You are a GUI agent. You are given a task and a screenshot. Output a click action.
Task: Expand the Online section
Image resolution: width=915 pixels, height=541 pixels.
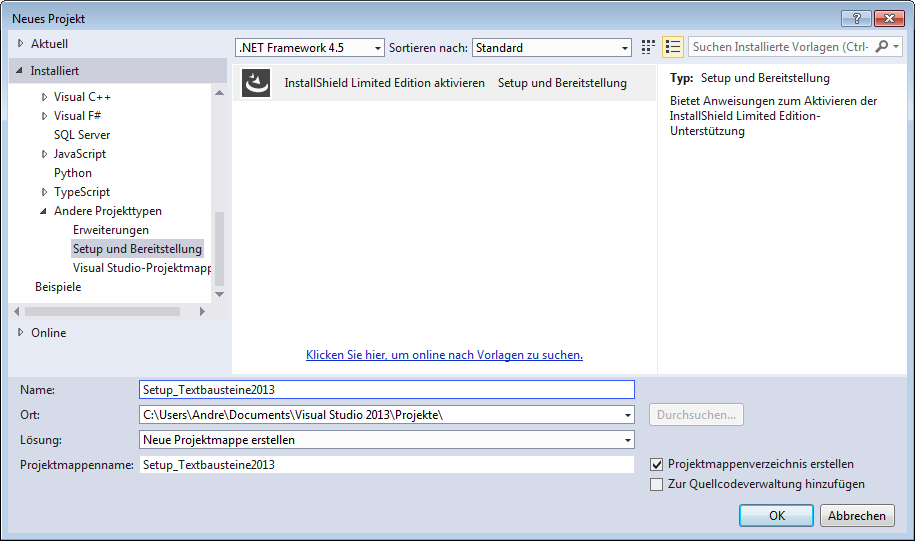pos(21,332)
